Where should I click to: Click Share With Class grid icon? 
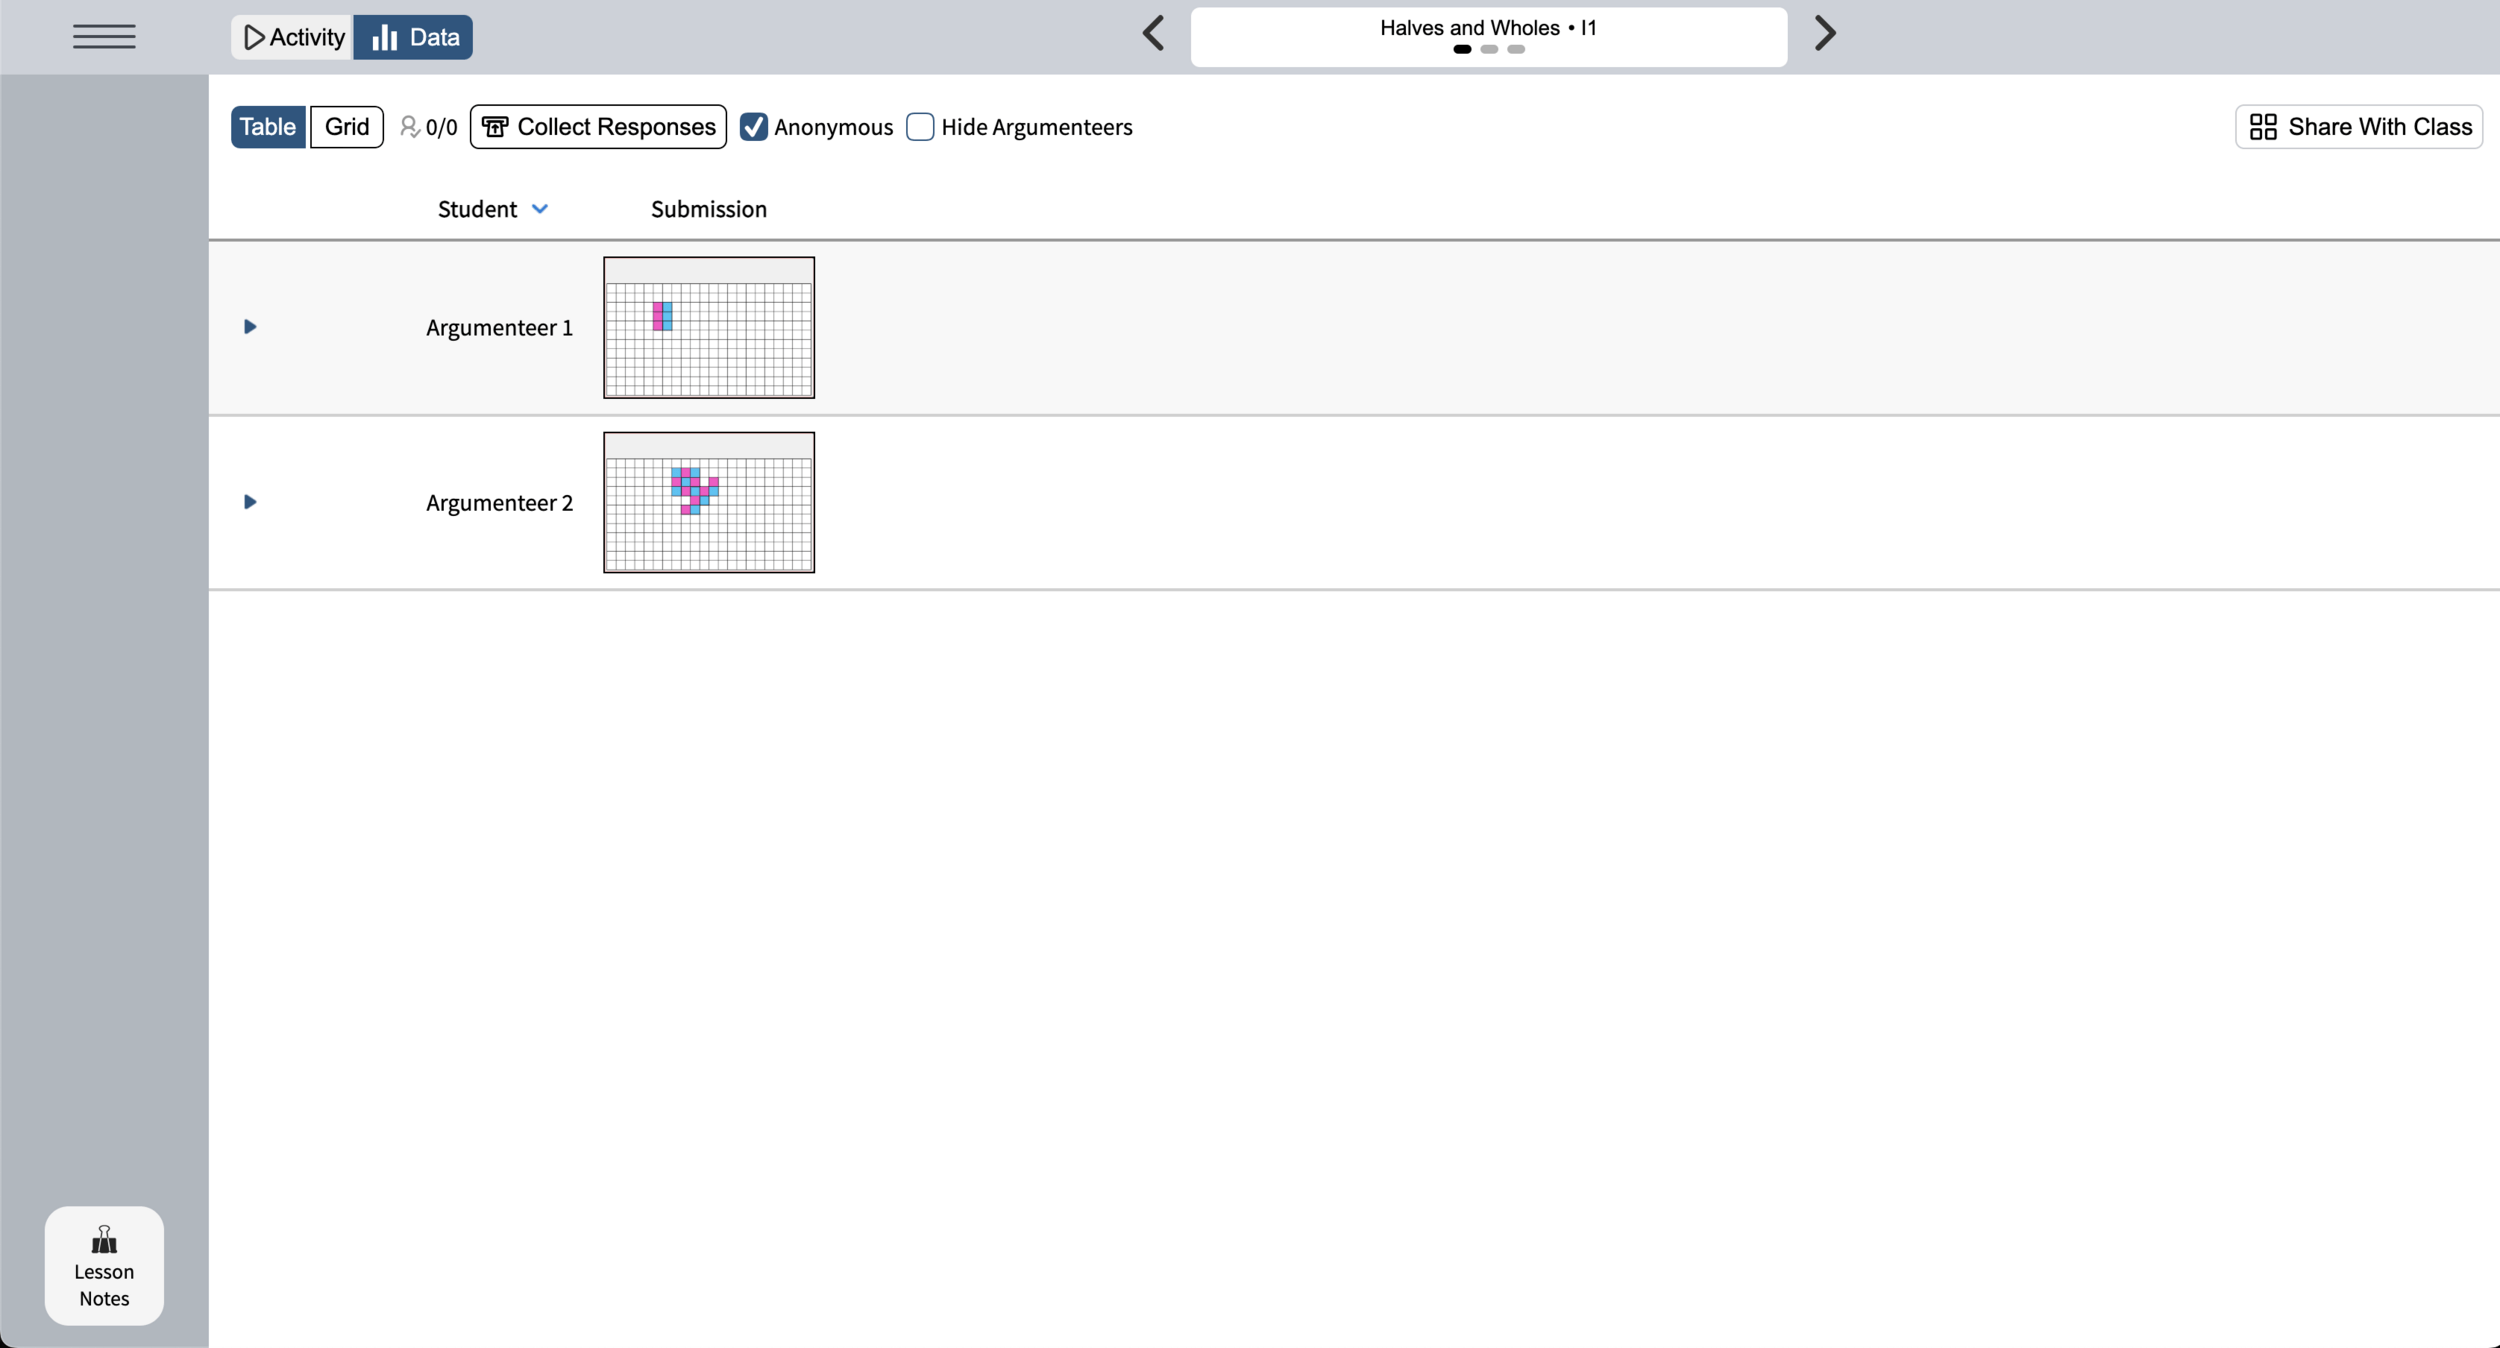coord(2263,127)
